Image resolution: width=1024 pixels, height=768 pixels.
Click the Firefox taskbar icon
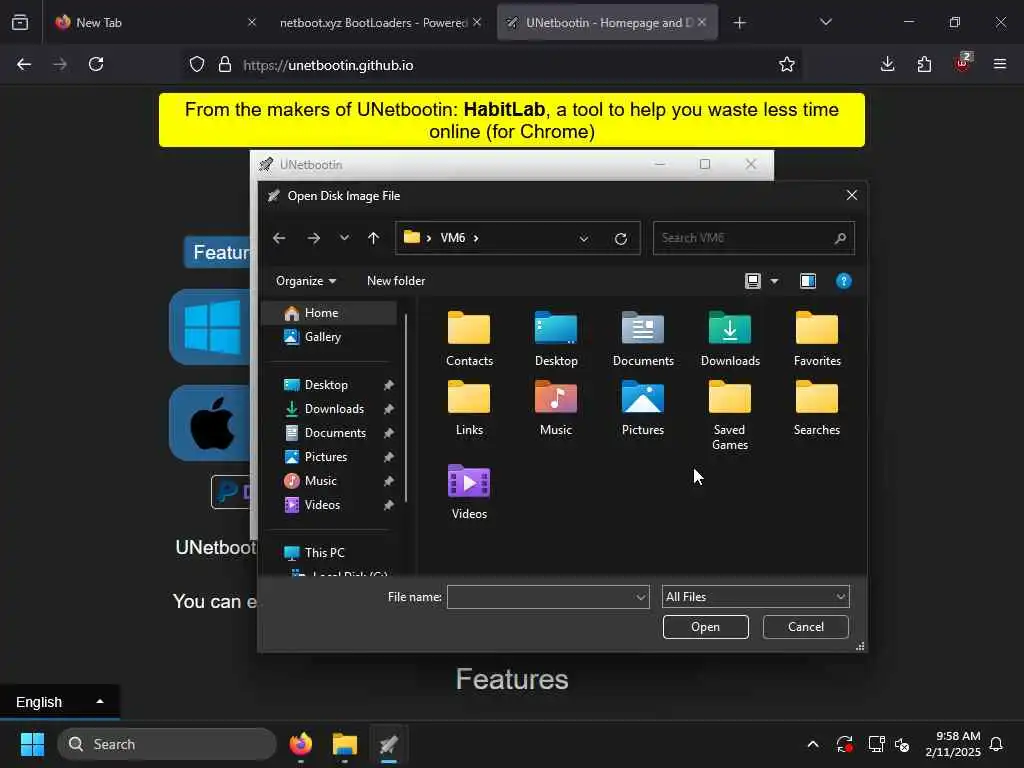point(301,744)
